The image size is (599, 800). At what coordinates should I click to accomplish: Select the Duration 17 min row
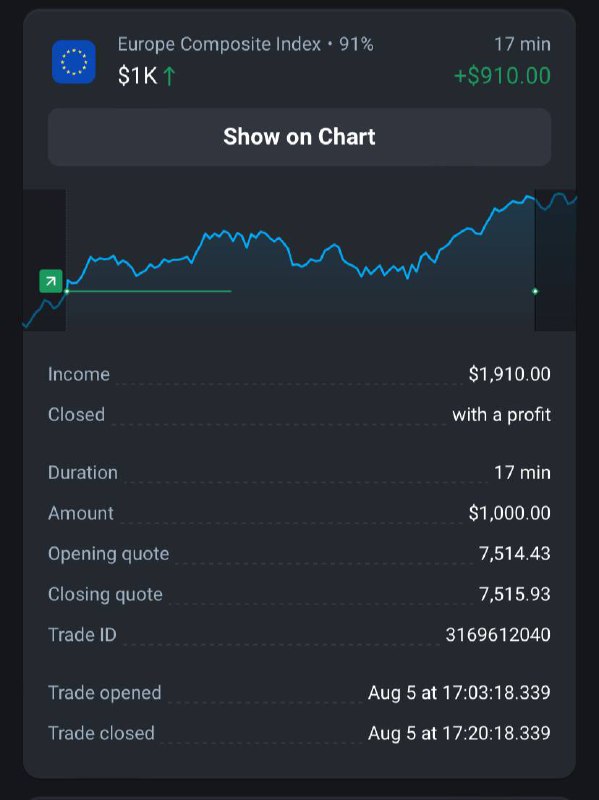(x=300, y=472)
